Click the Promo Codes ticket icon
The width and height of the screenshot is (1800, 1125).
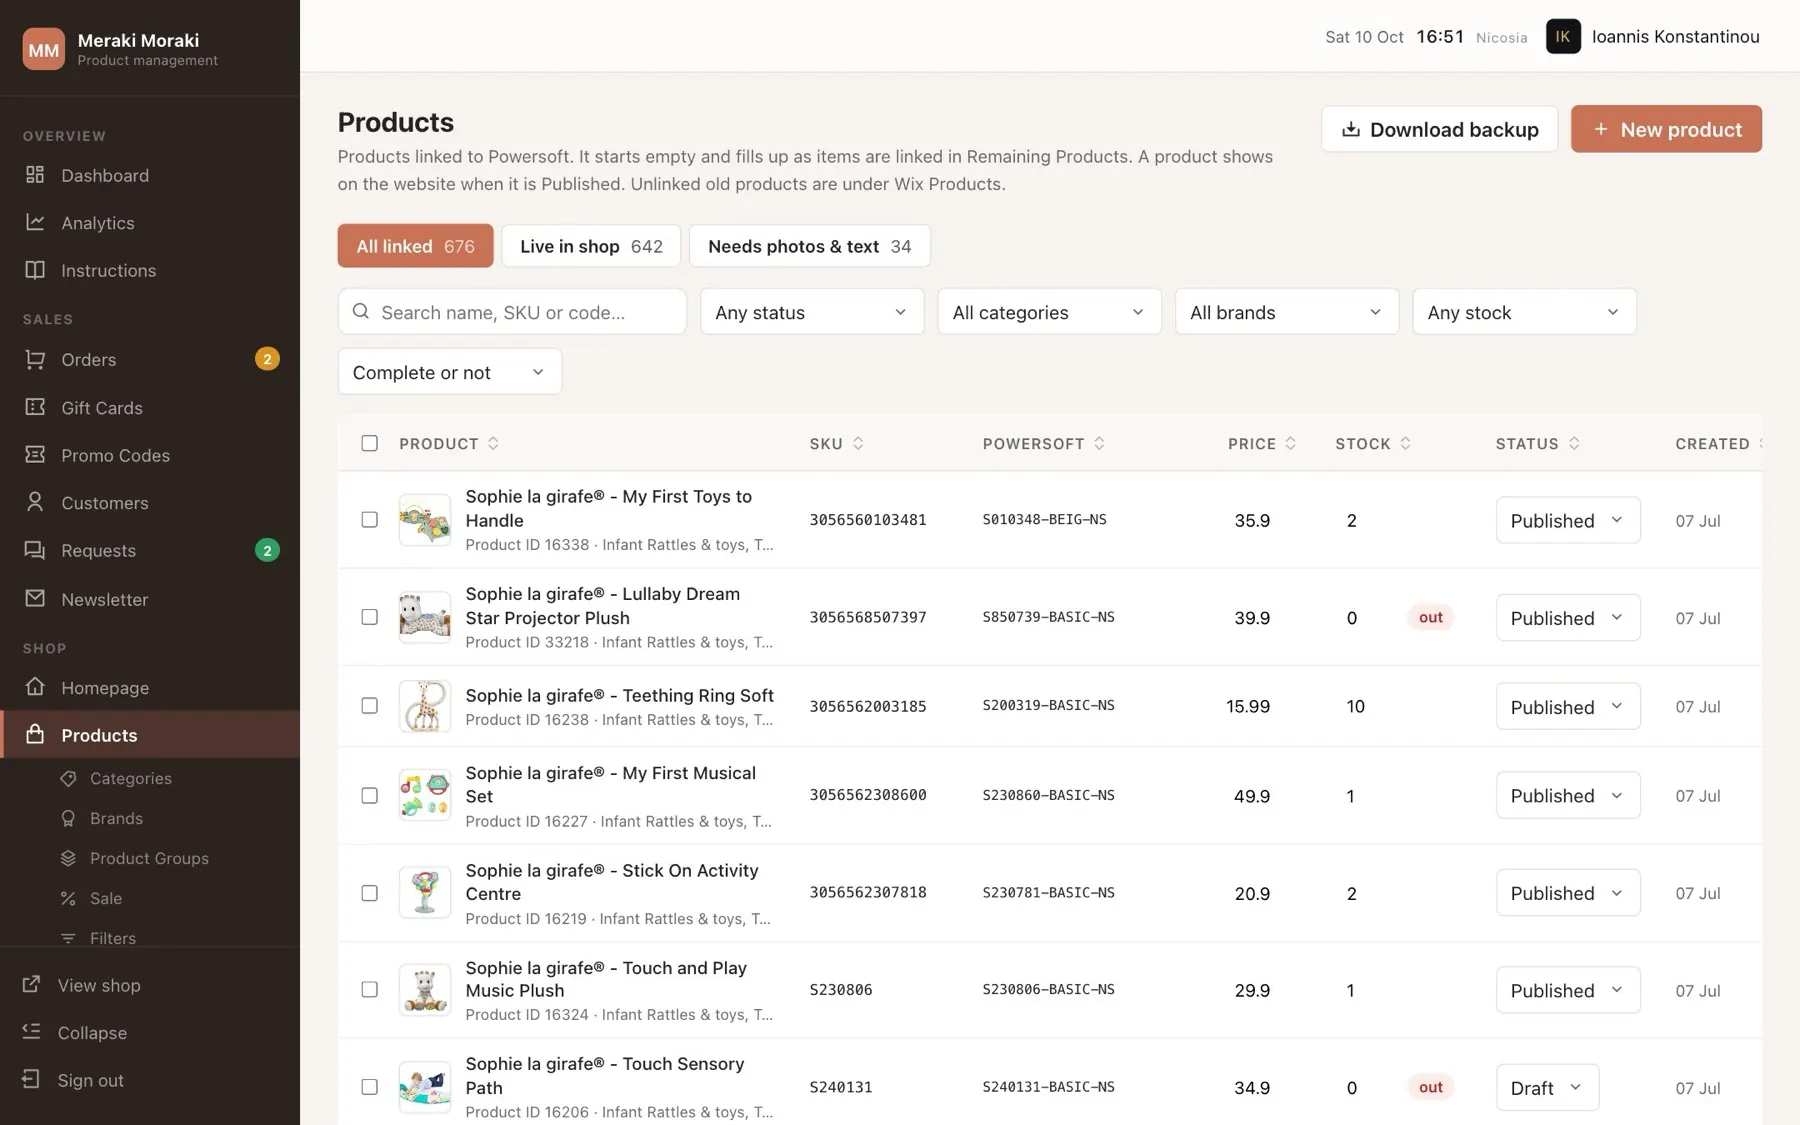point(35,455)
